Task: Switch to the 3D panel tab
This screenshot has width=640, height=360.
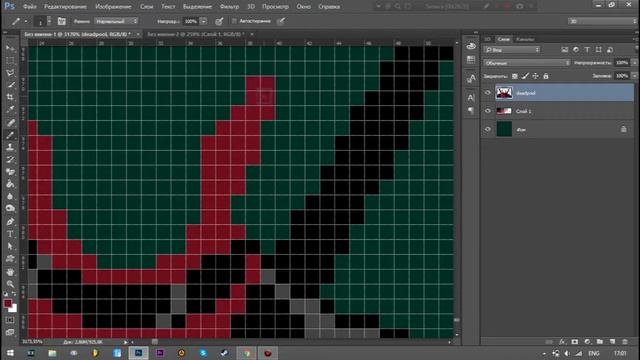Action: [487, 39]
